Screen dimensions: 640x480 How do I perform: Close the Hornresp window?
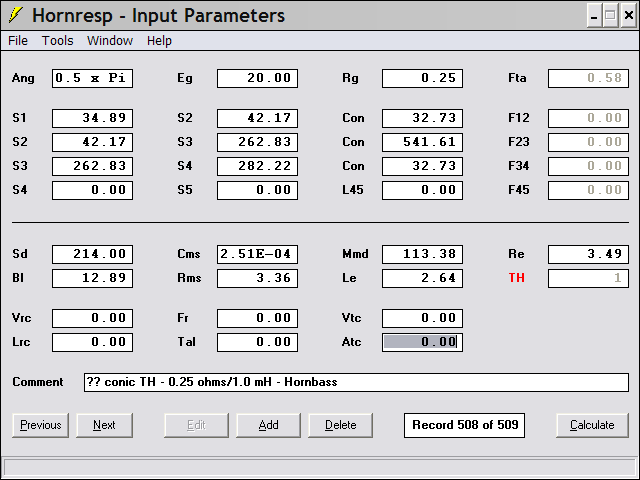point(628,16)
